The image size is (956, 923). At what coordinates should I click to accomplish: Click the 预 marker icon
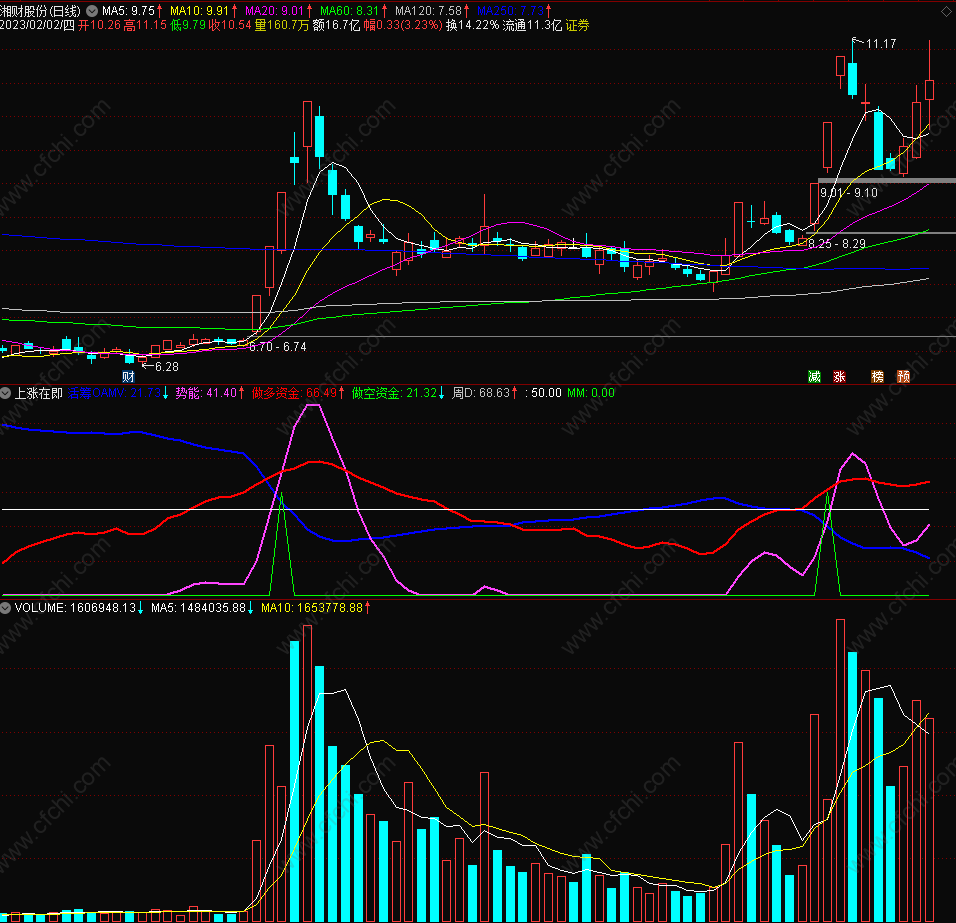[904, 377]
